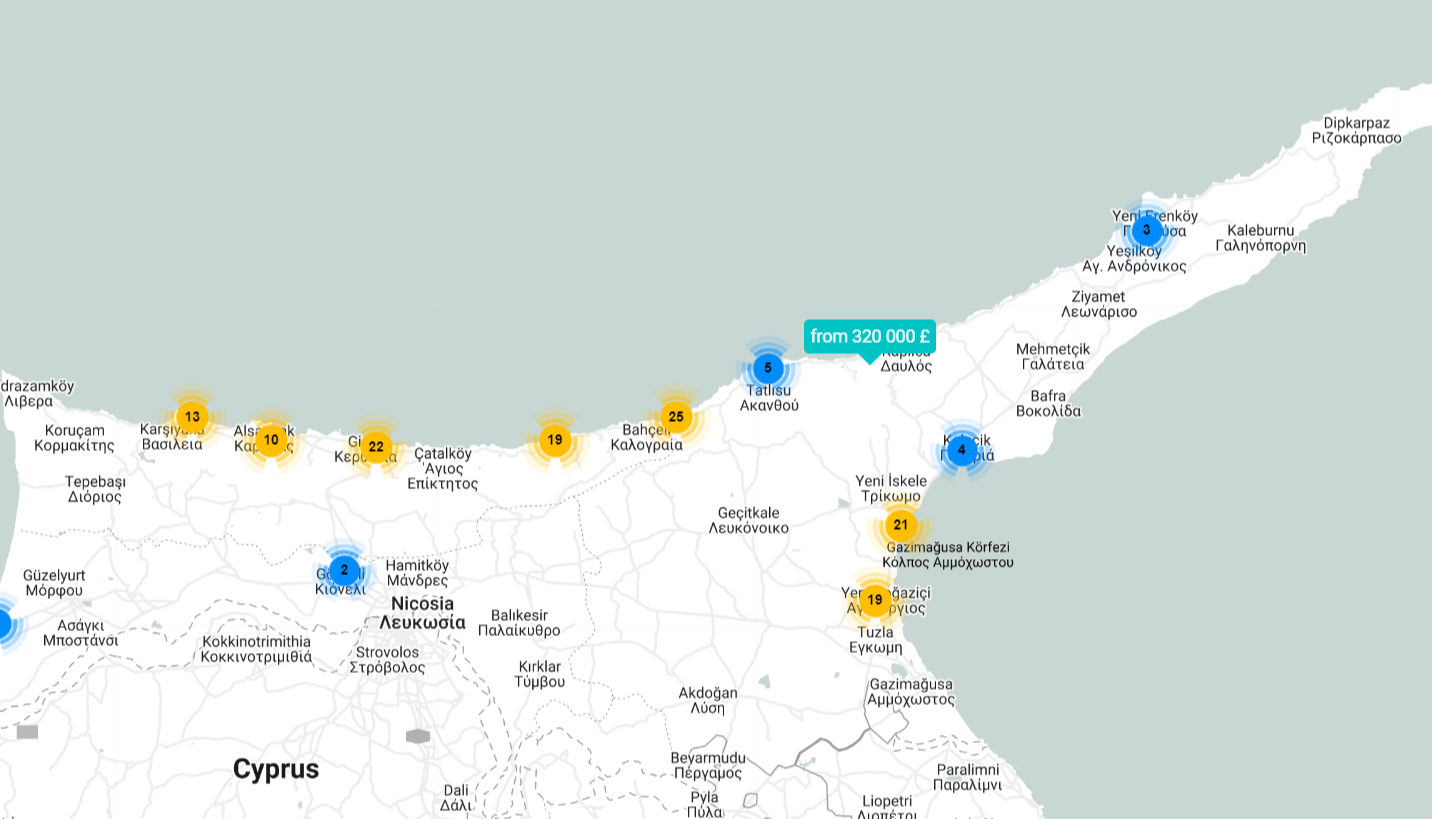The height and width of the screenshot is (819, 1432).
Task: Open the 10 listings cluster at Alsancak
Action: pos(271,440)
